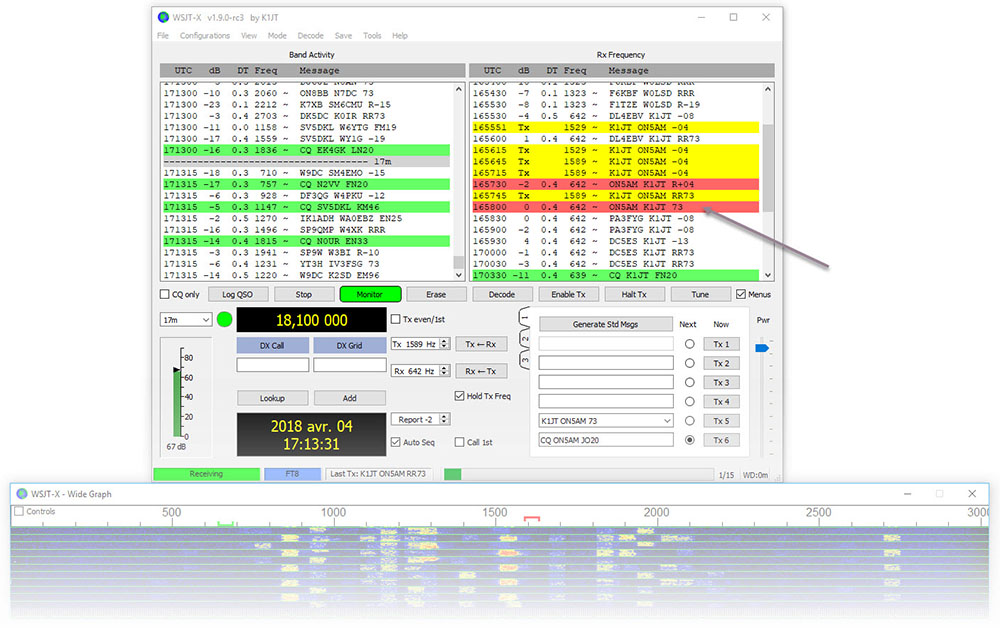The width and height of the screenshot is (1000, 628).
Task: Click the green rig status indicator
Action: [224, 319]
